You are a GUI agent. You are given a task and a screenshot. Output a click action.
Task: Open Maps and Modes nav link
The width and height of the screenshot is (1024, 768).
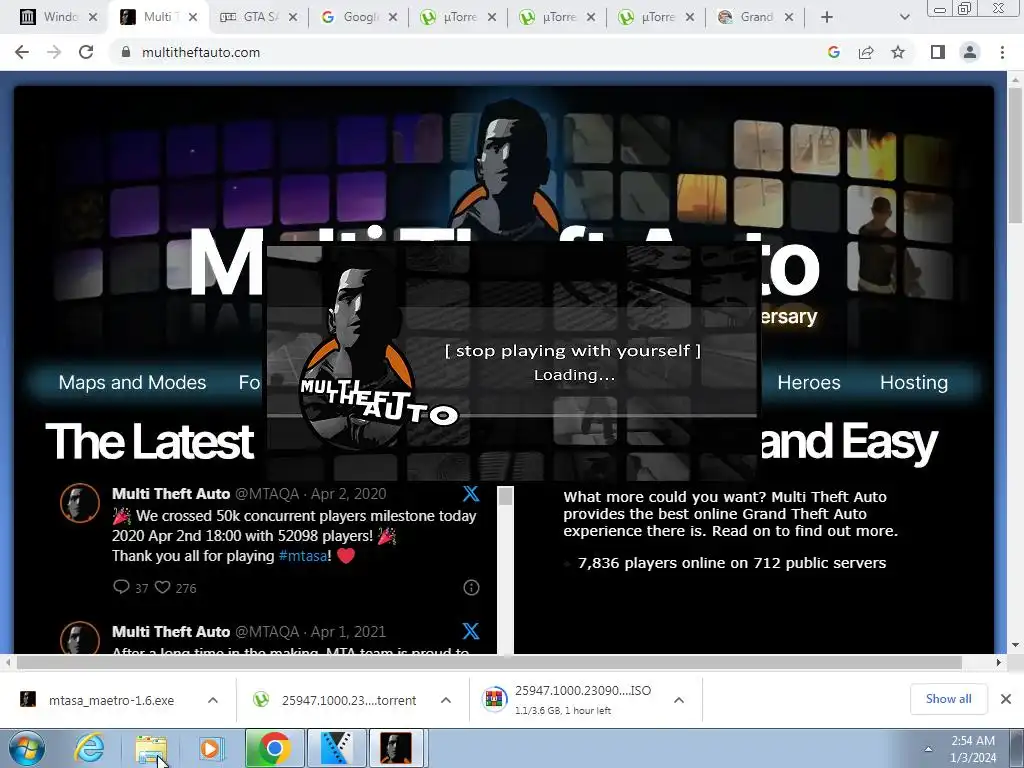tap(132, 382)
